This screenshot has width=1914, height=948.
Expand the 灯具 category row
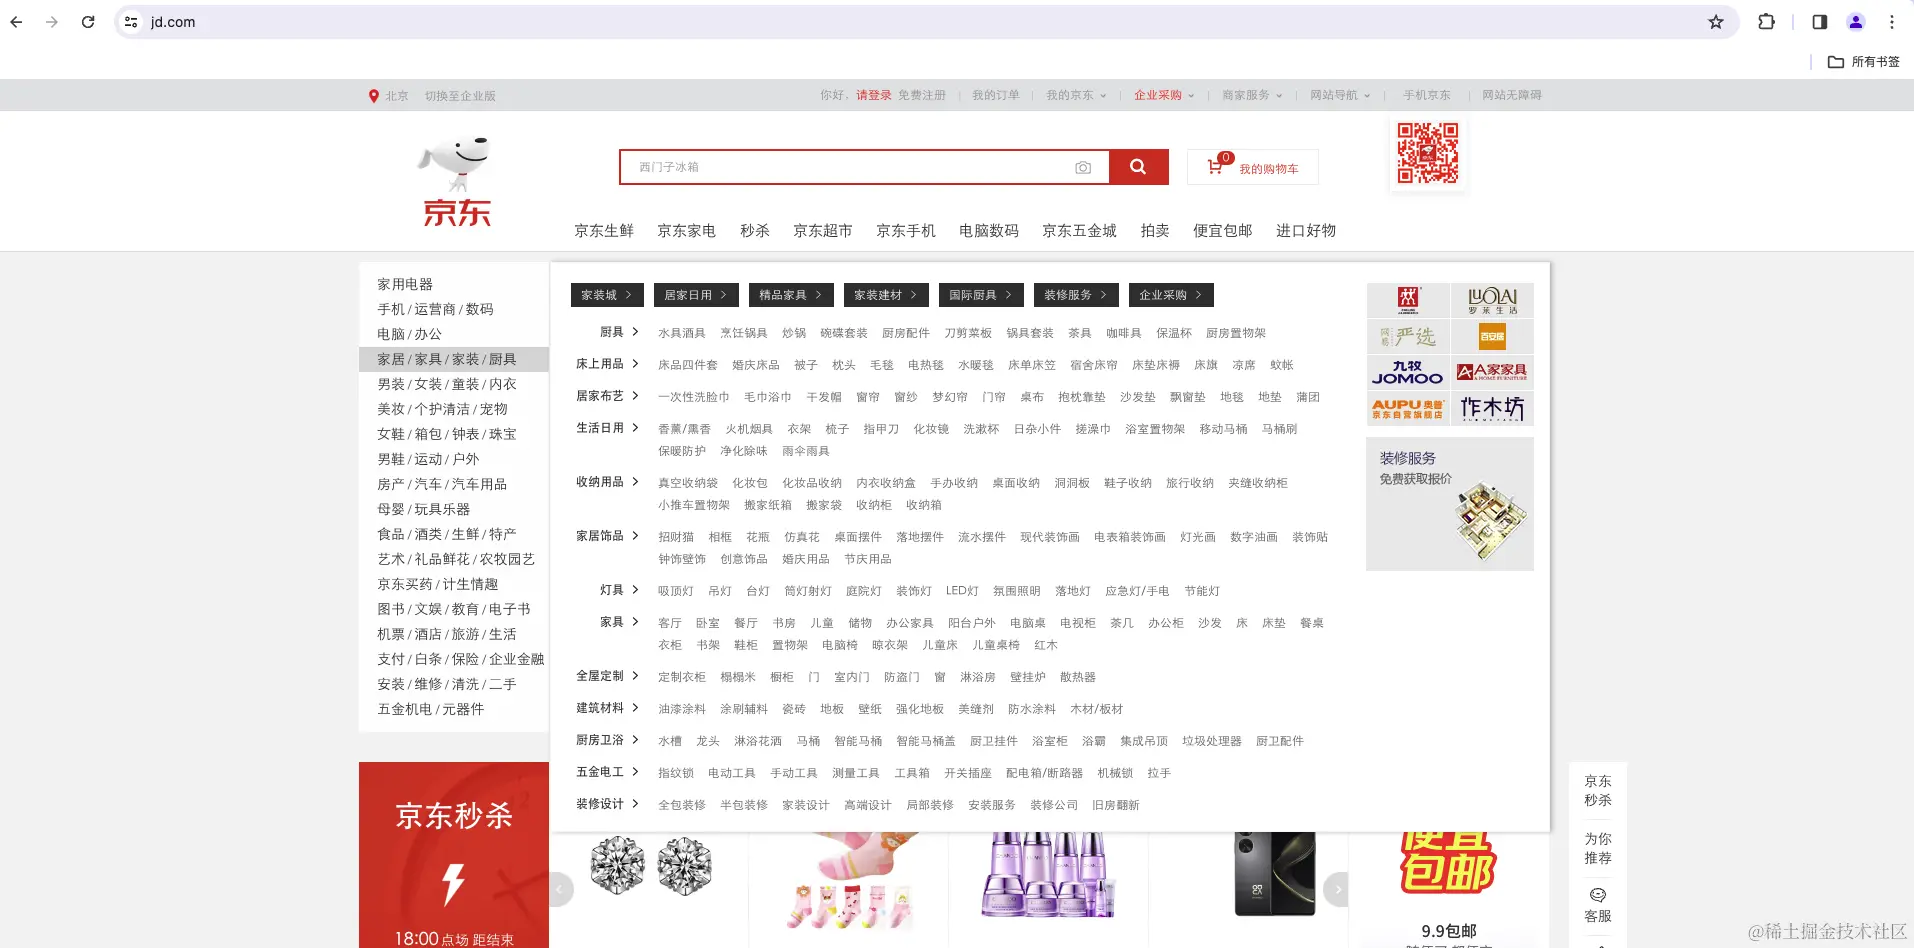(x=619, y=590)
